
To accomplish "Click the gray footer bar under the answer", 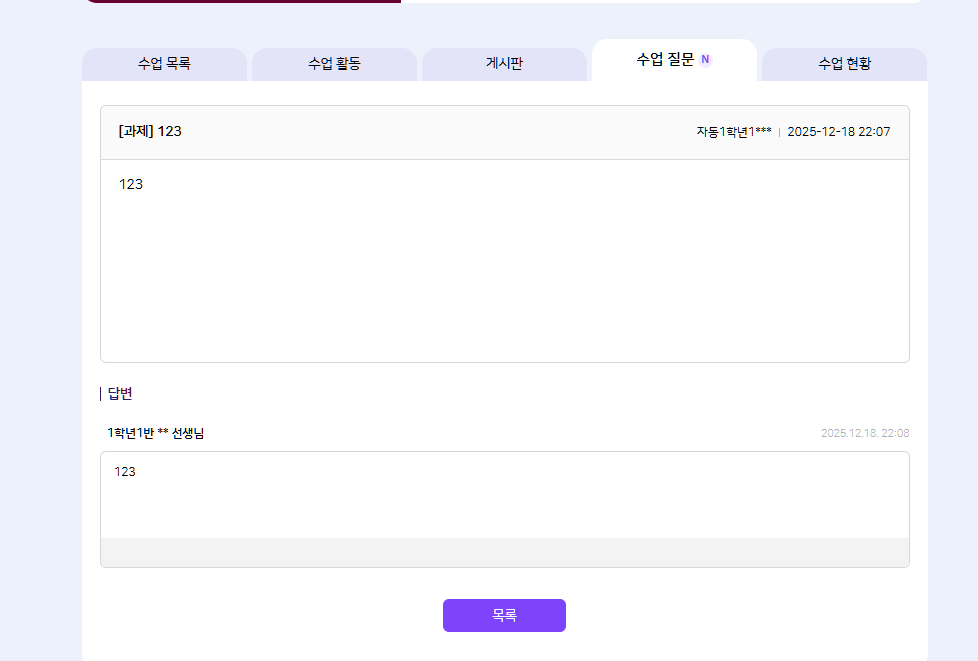I will [x=504, y=552].
